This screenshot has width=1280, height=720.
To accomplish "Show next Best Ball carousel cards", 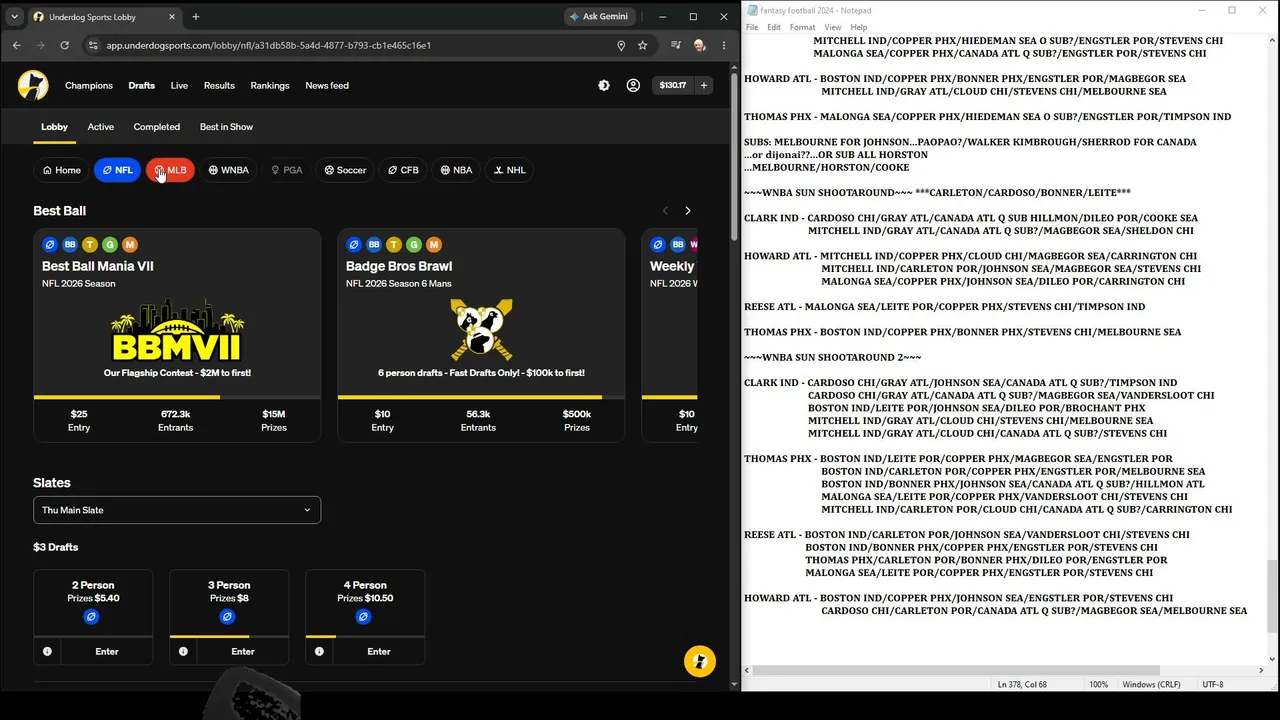I will (x=687, y=211).
